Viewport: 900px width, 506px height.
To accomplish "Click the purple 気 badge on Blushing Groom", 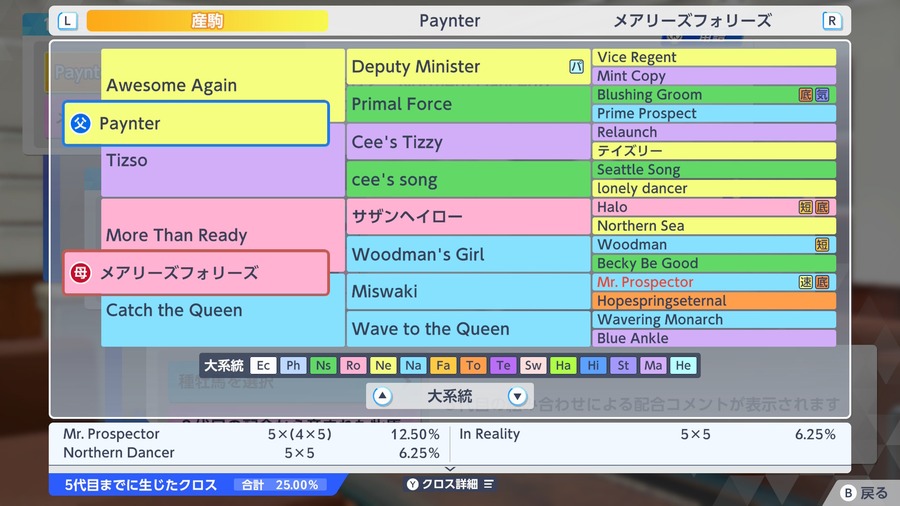I will pos(822,95).
